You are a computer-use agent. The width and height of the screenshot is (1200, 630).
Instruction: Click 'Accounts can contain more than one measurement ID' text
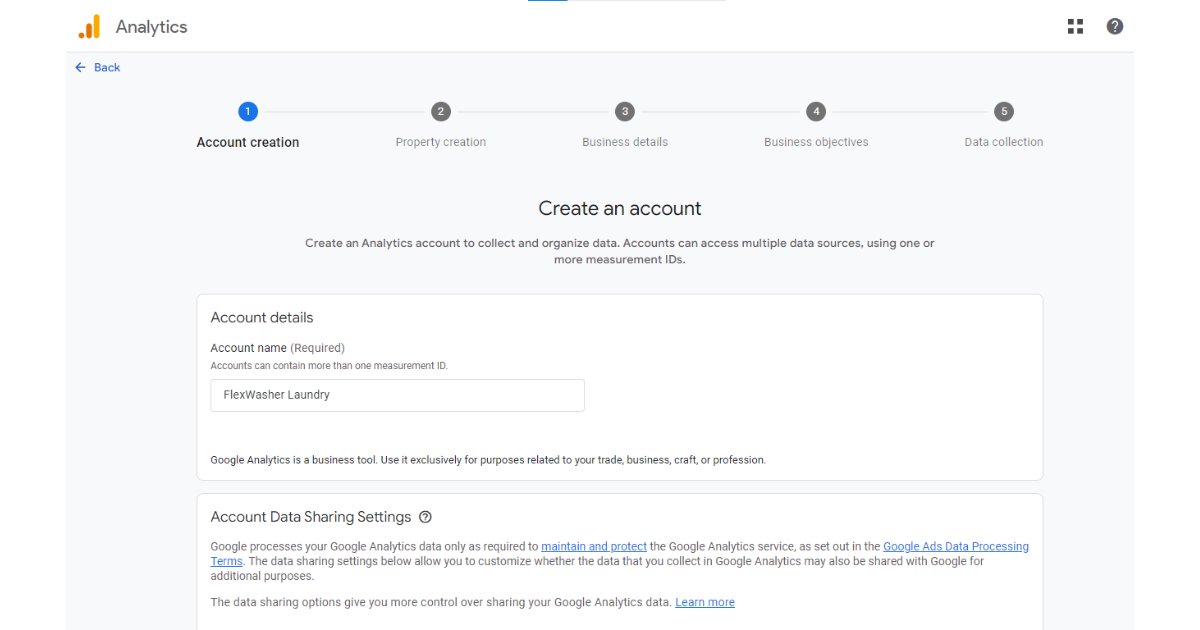(x=329, y=366)
